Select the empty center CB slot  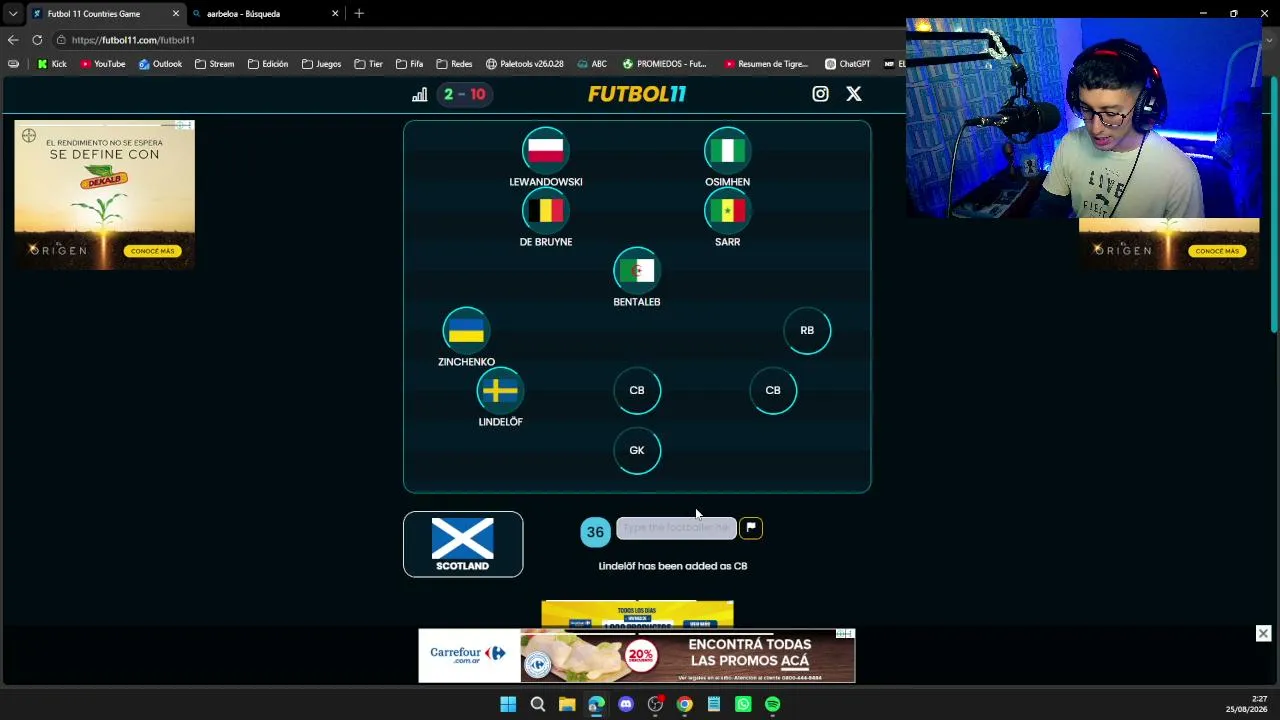pos(637,390)
